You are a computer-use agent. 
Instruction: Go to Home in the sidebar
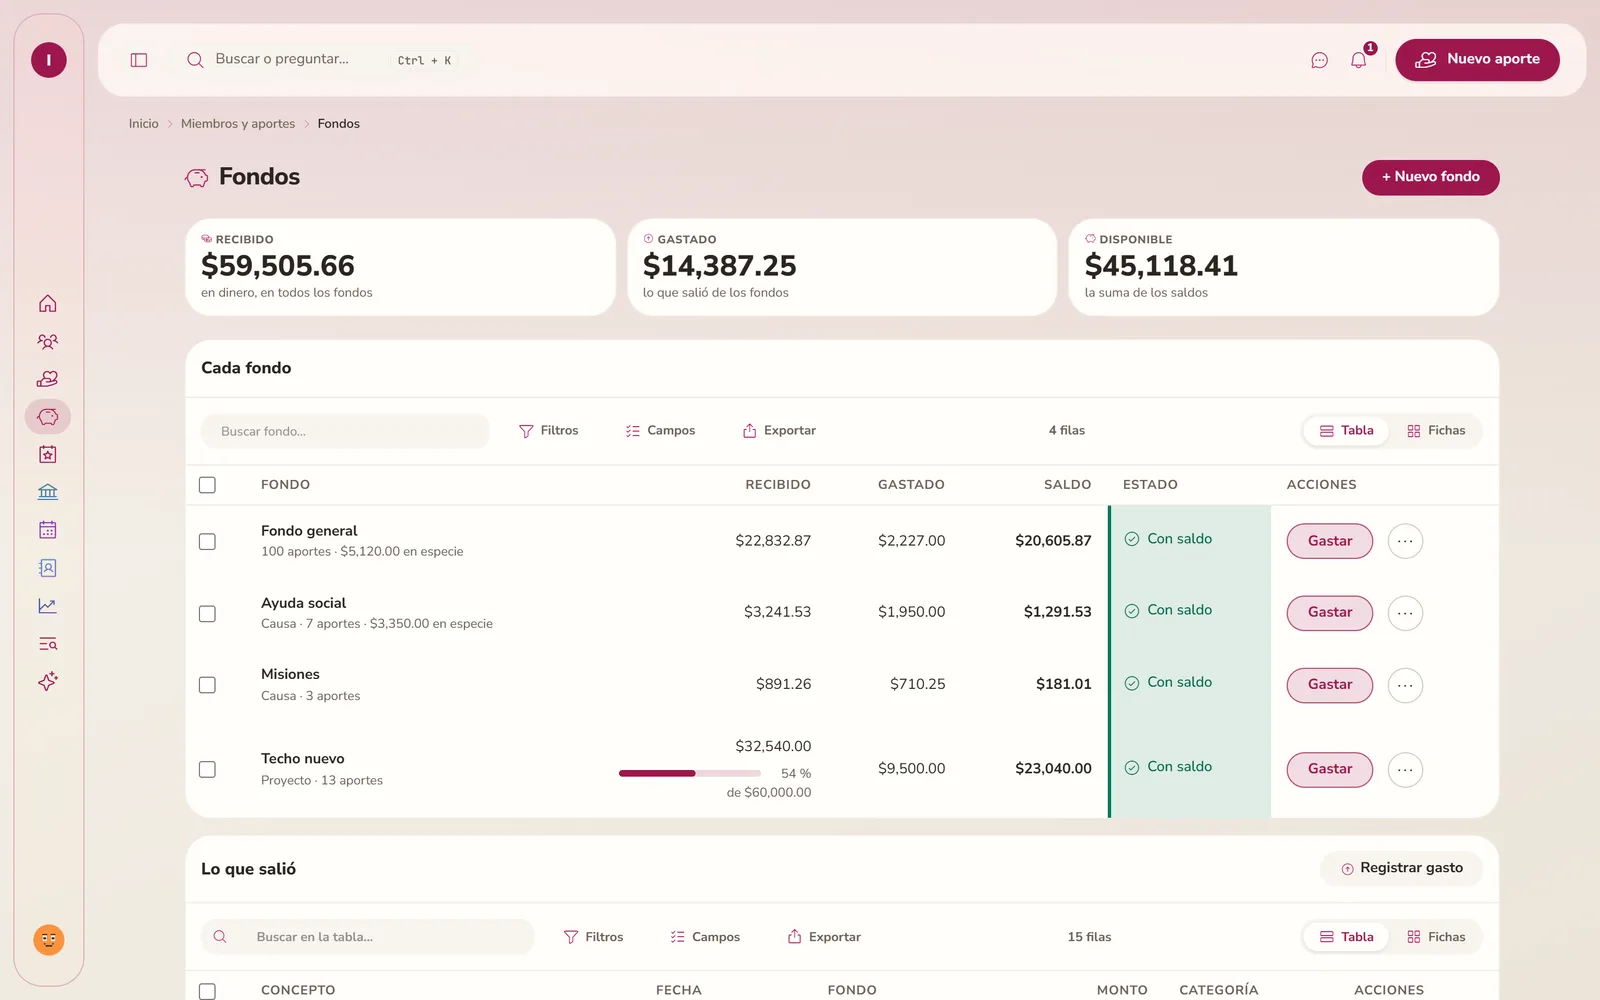tap(48, 304)
